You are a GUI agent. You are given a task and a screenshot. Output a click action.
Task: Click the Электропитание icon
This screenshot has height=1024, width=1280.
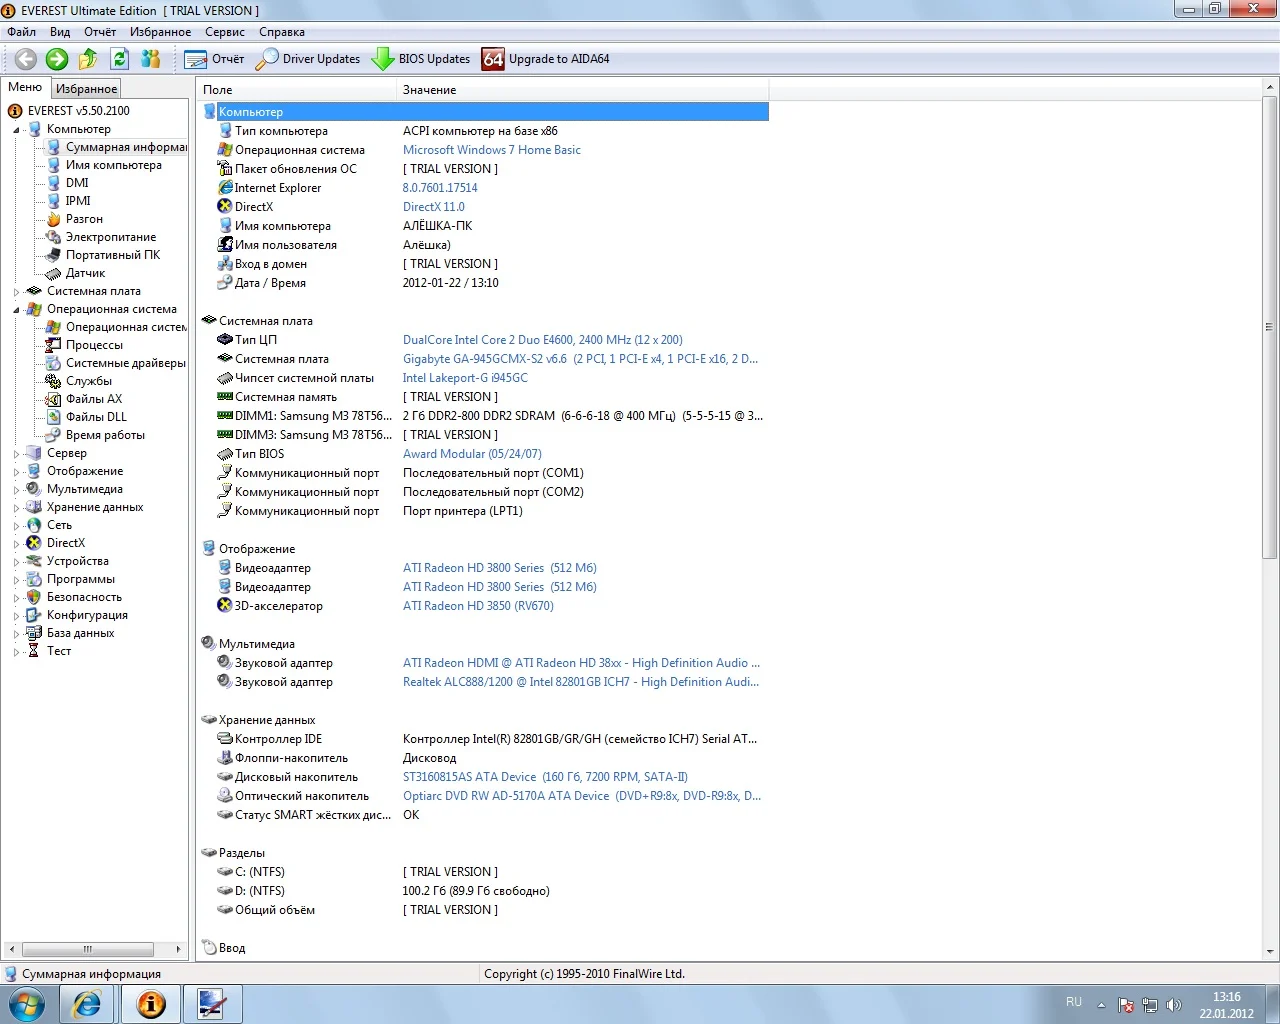(54, 237)
